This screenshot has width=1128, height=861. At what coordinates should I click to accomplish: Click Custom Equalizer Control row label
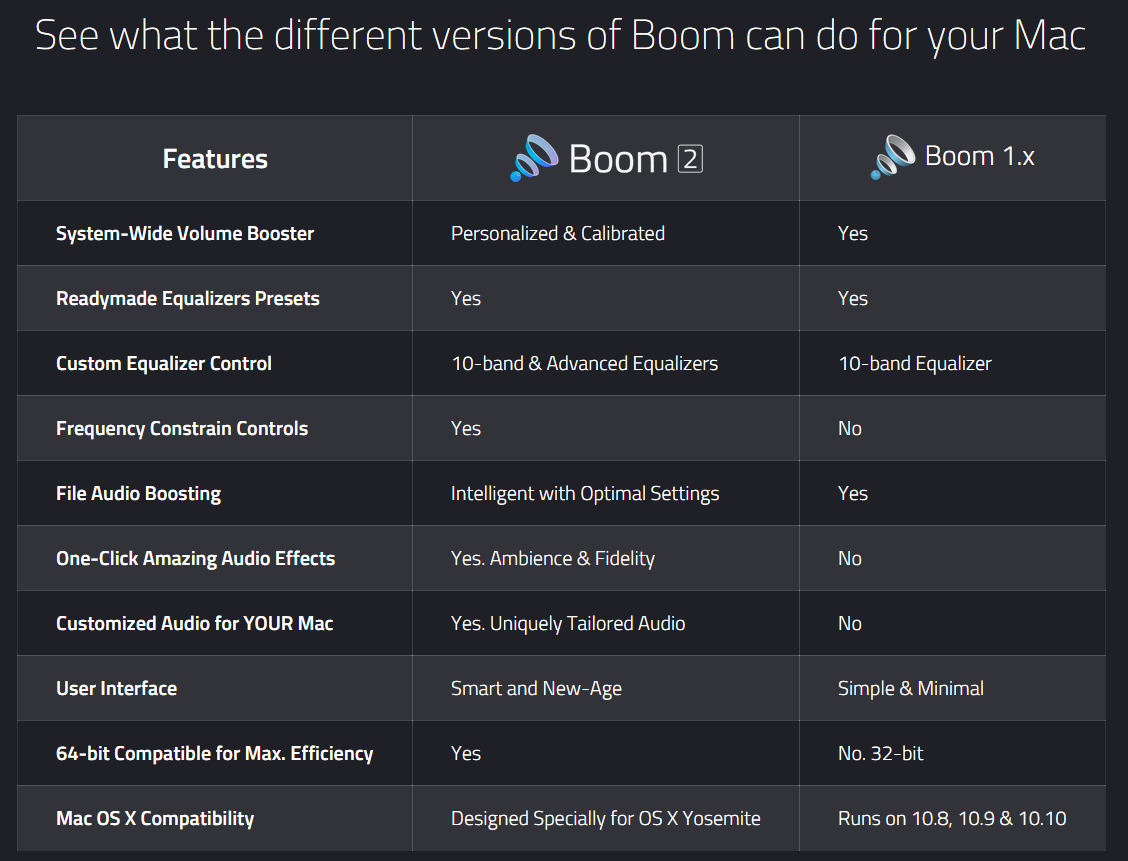pyautogui.click(x=164, y=363)
